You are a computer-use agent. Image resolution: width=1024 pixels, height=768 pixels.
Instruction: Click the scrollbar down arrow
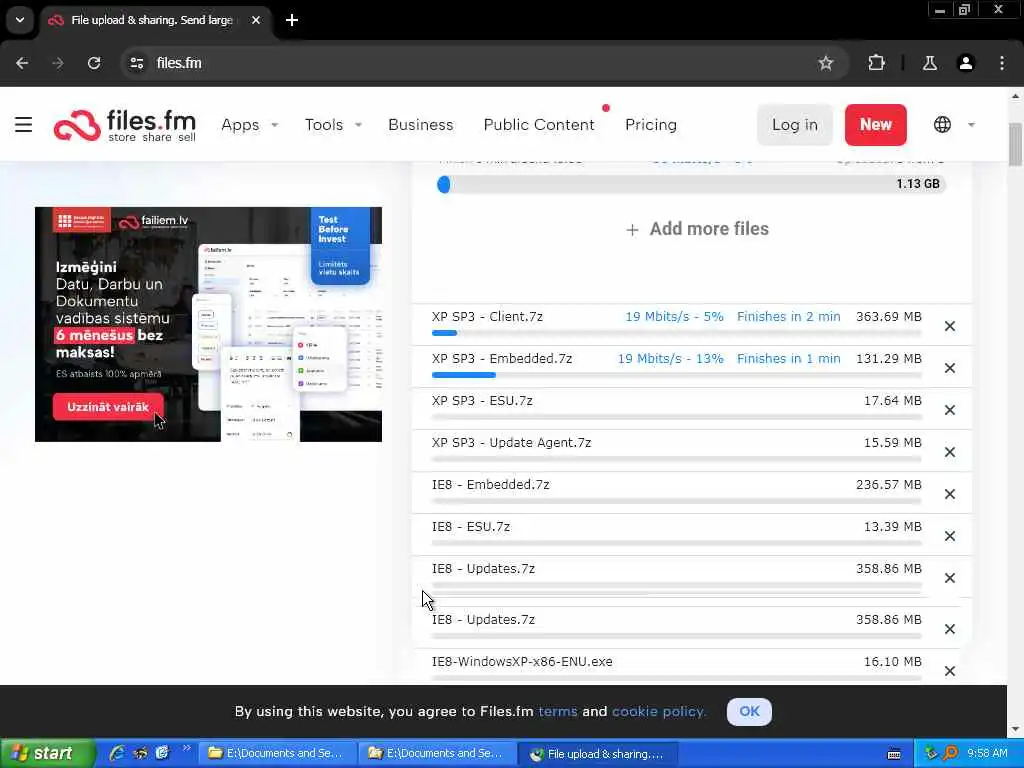[x=1015, y=729]
